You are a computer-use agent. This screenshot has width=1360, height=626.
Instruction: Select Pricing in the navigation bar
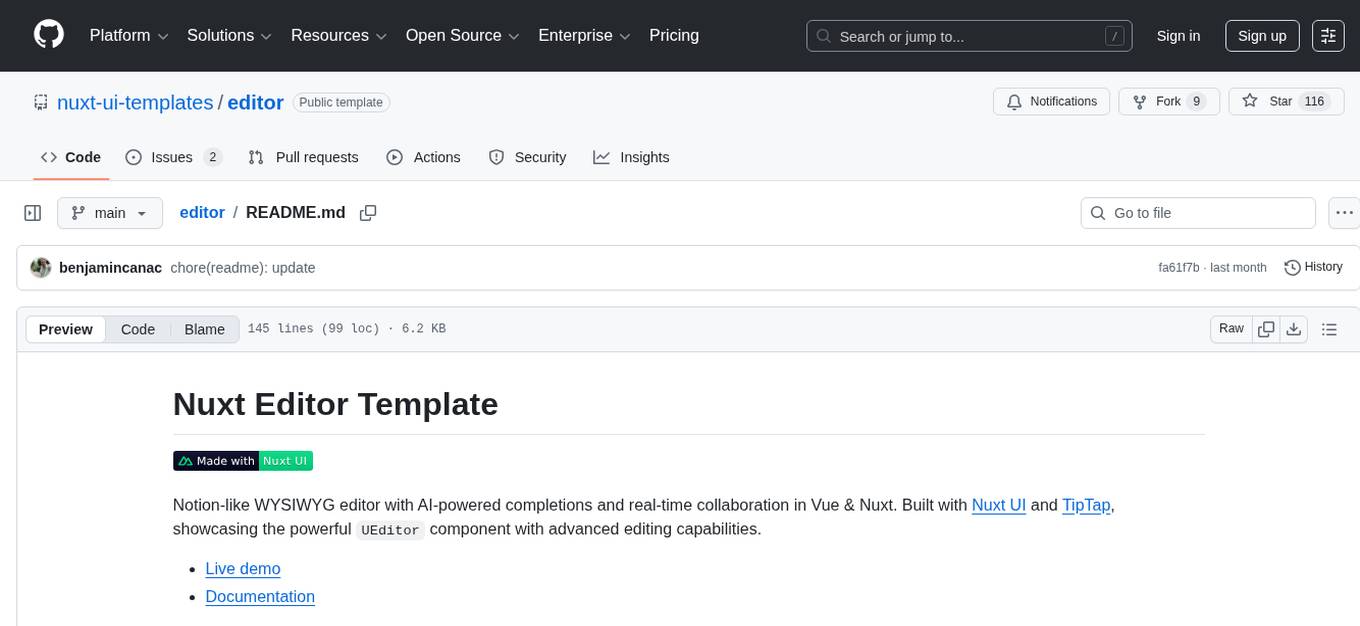pos(674,35)
